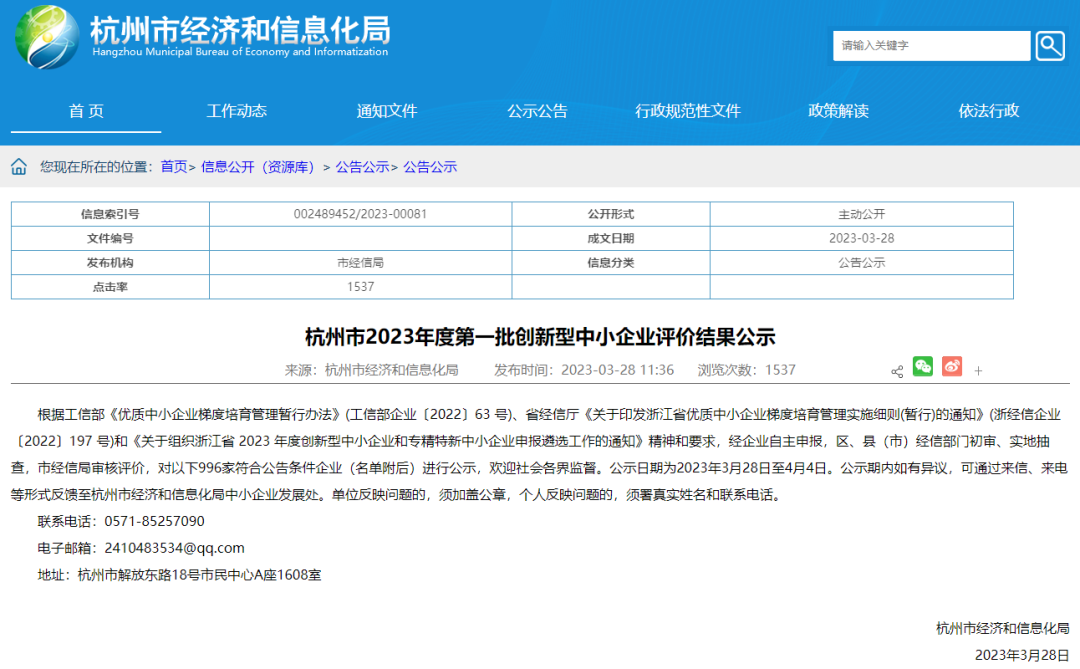
Task: Click the article title heading
Action: (x=540, y=336)
